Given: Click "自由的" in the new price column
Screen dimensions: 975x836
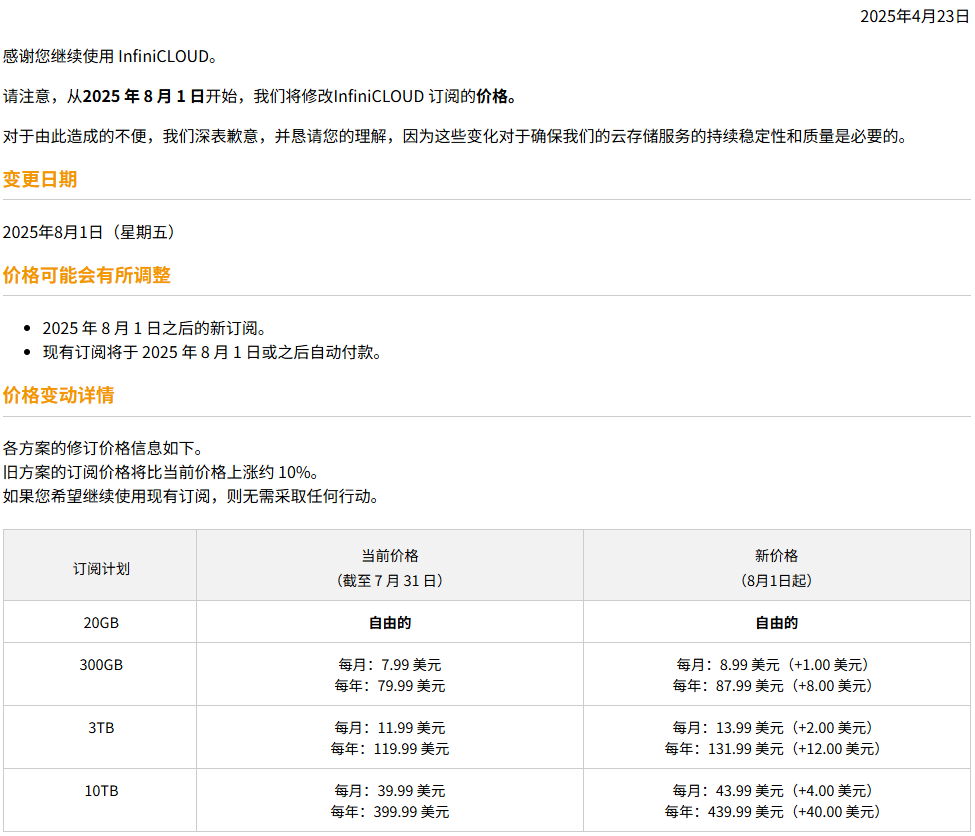Looking at the screenshot, I should coord(776,623).
